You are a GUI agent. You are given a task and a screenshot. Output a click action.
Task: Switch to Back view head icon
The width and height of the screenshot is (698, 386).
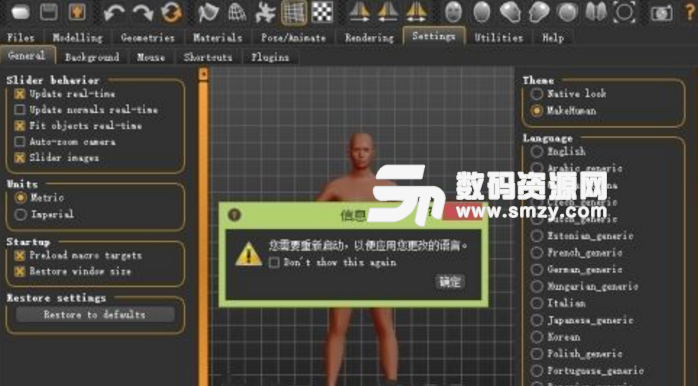482,12
